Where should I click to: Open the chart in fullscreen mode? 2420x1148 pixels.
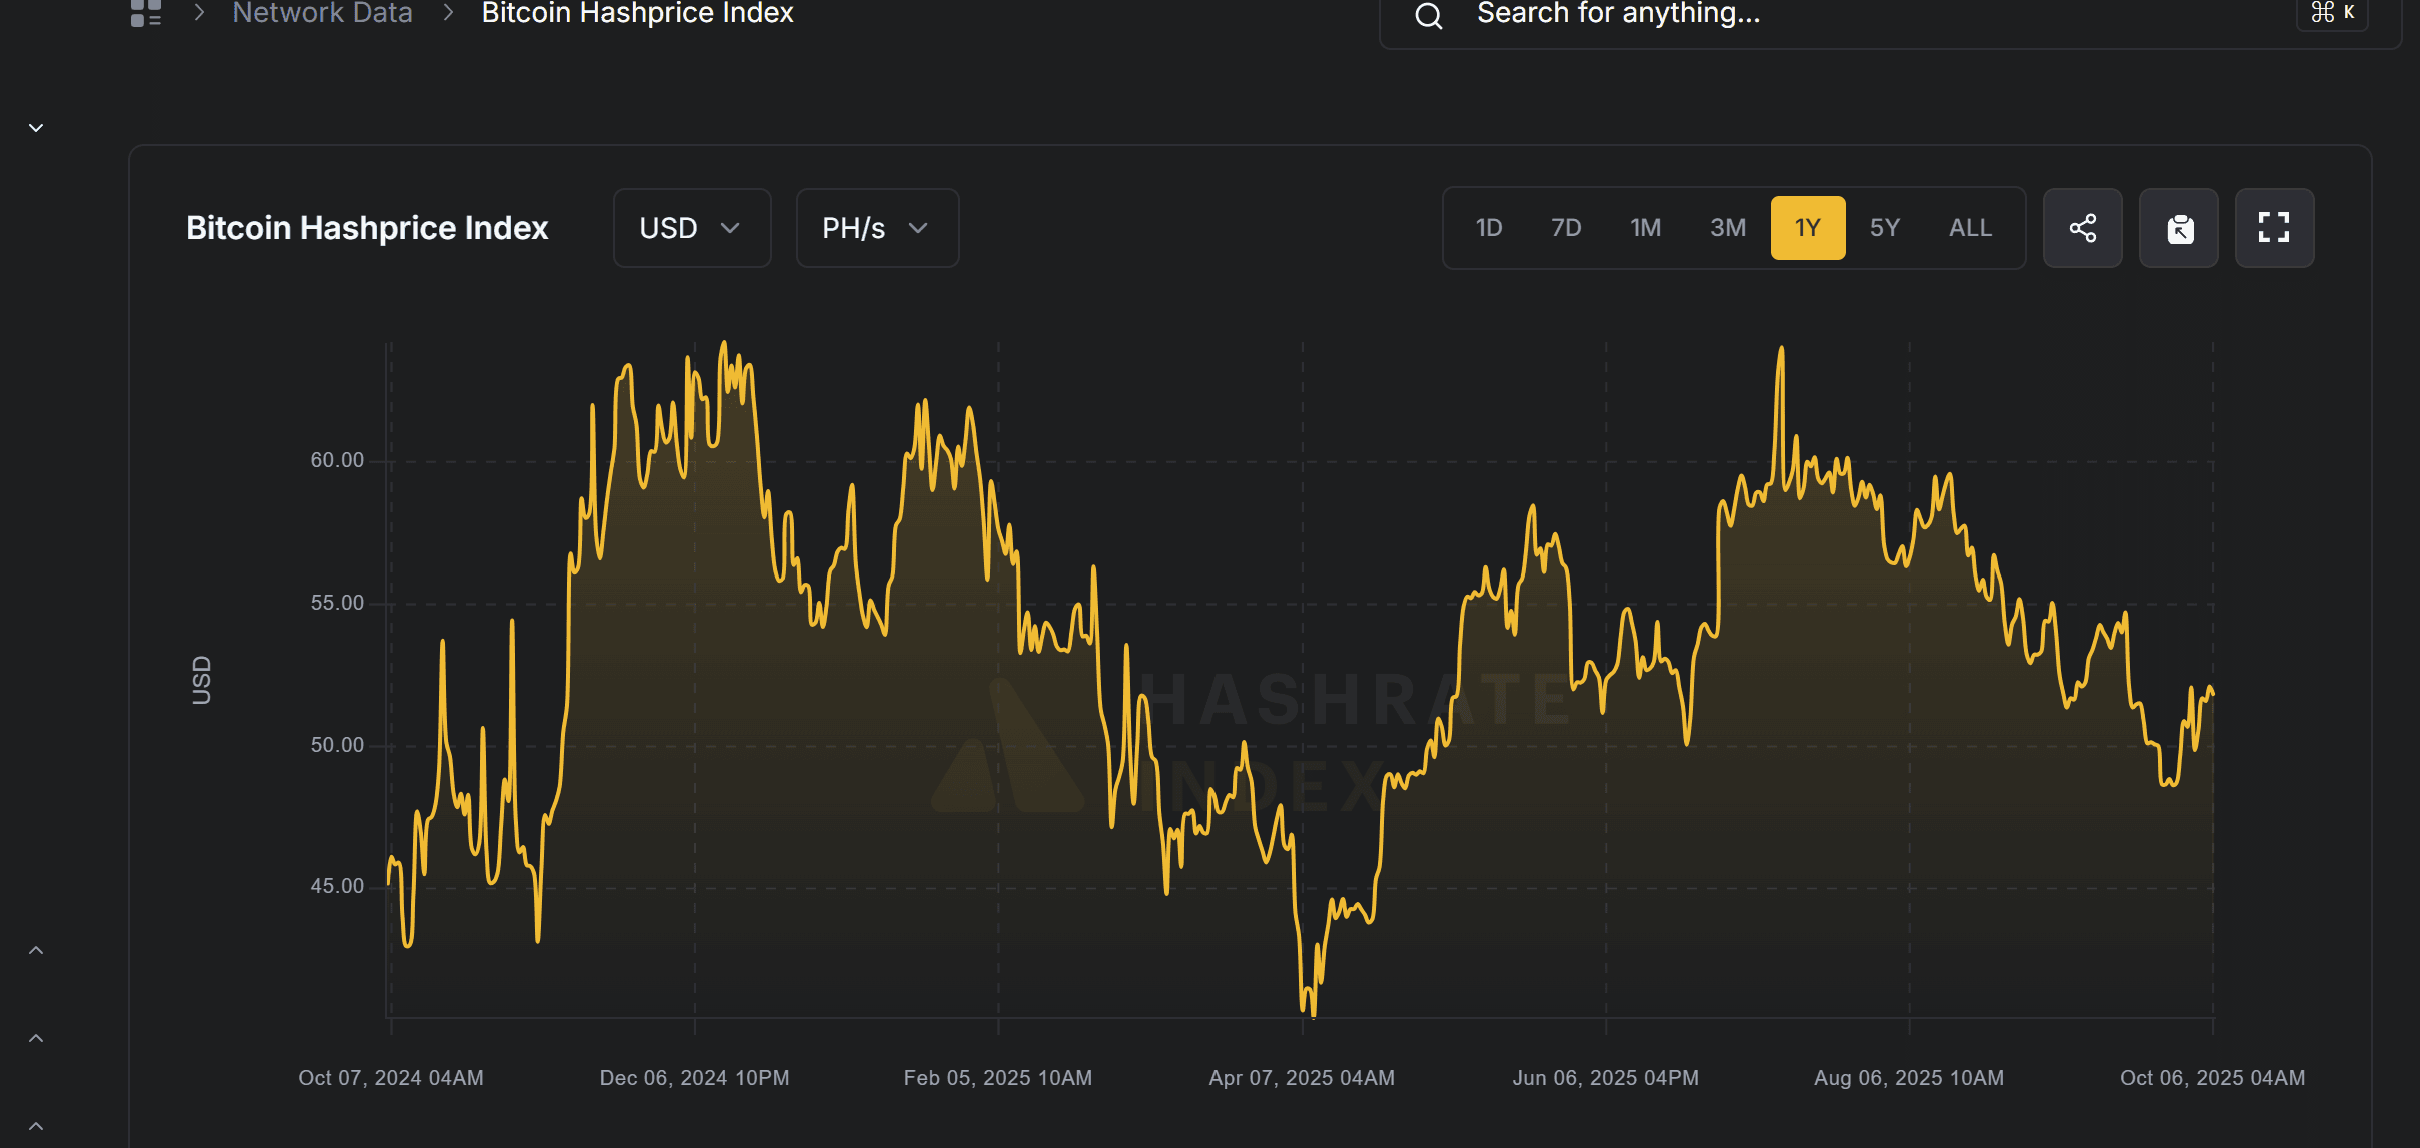coord(2274,228)
